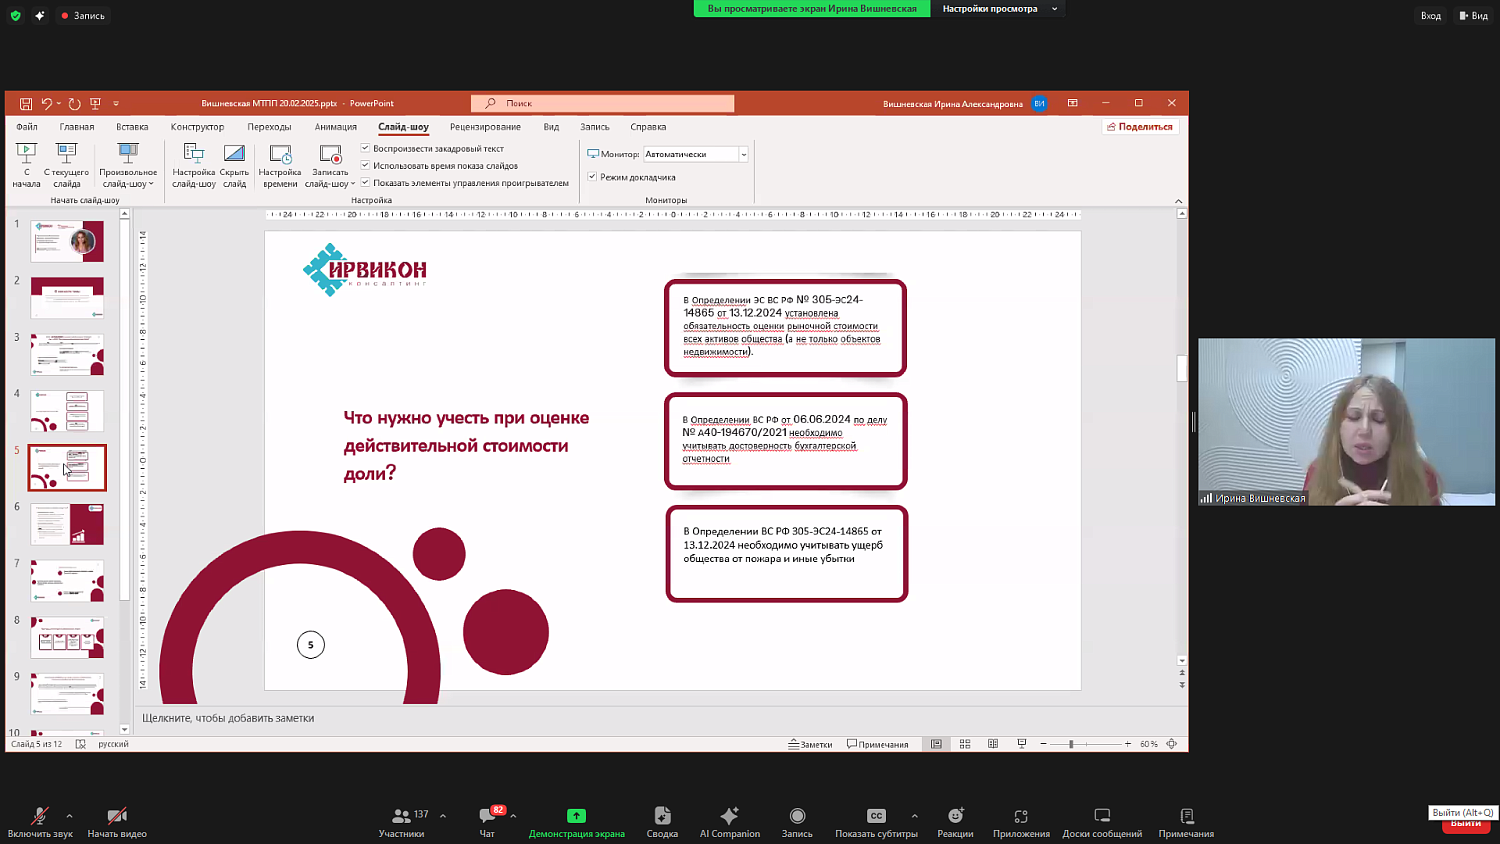Click the Notes button in the status bar

tap(810, 744)
